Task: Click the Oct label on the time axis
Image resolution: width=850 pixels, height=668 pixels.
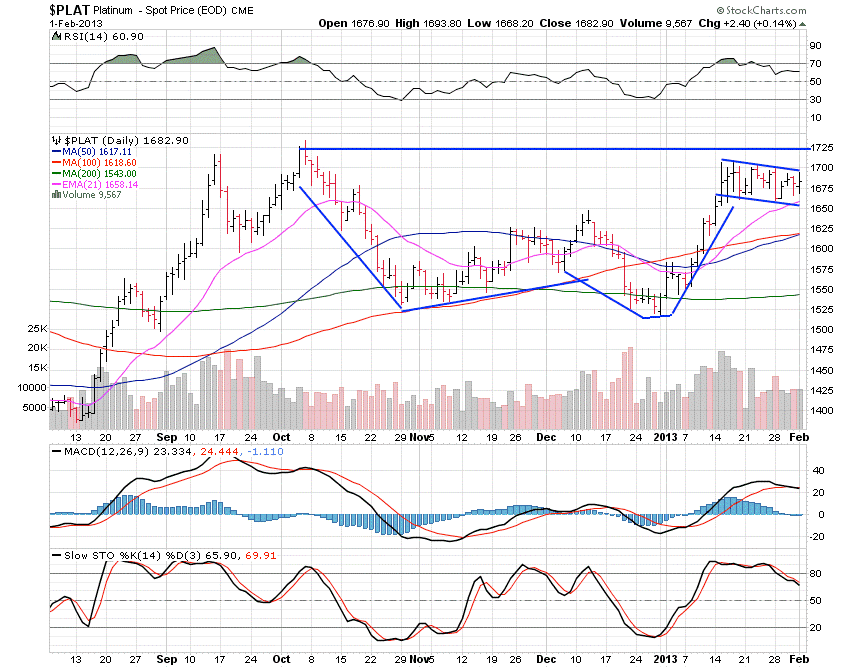Action: [x=283, y=437]
